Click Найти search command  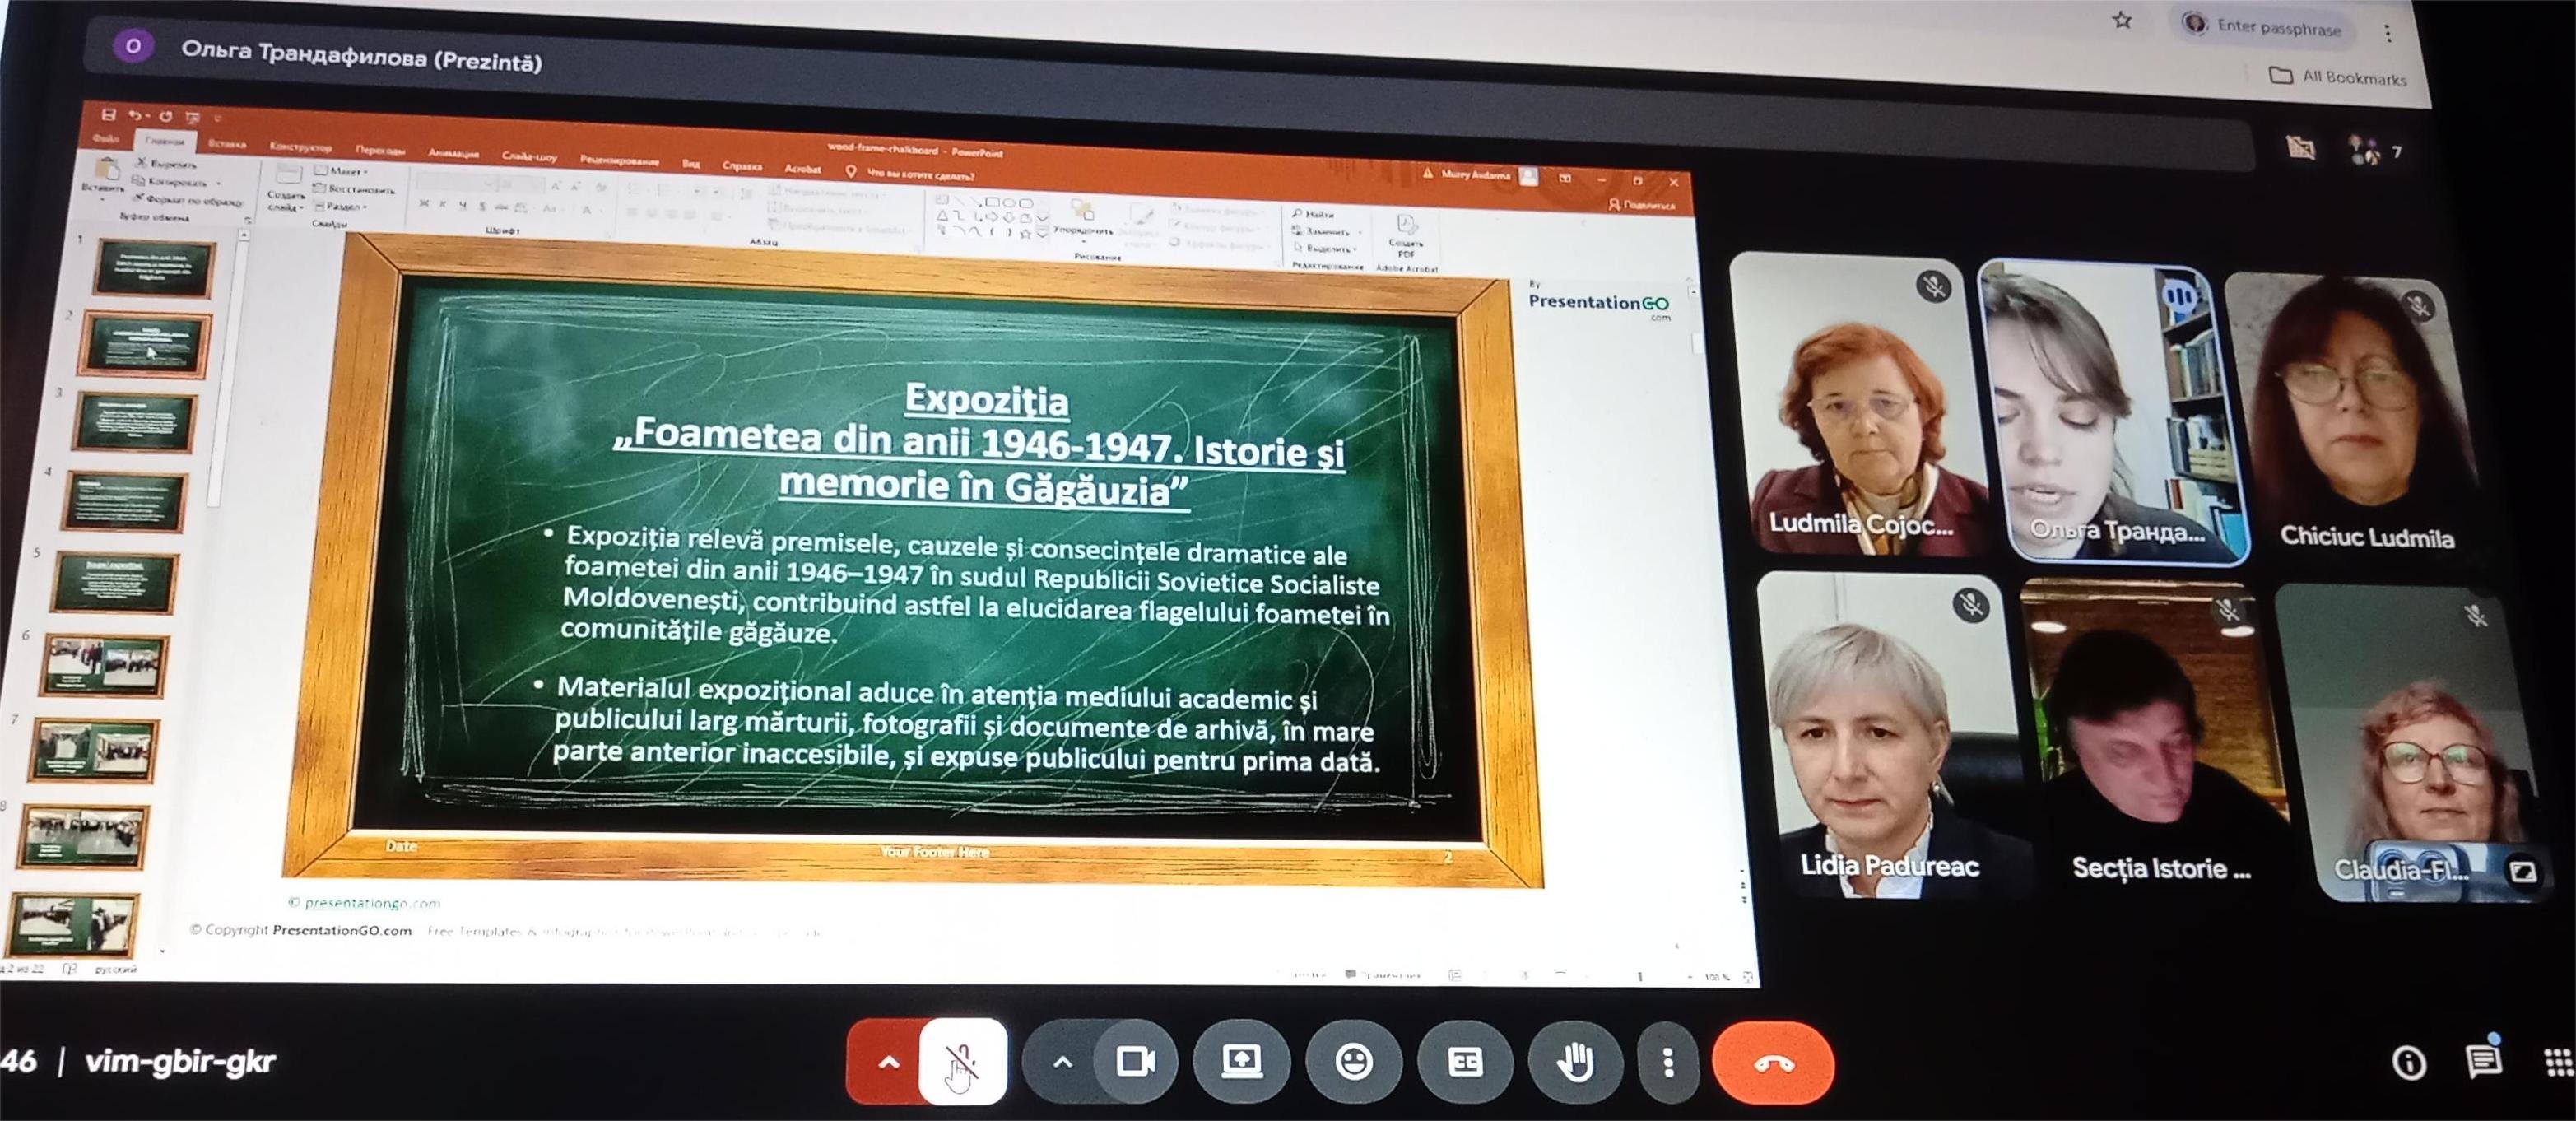click(x=1314, y=214)
